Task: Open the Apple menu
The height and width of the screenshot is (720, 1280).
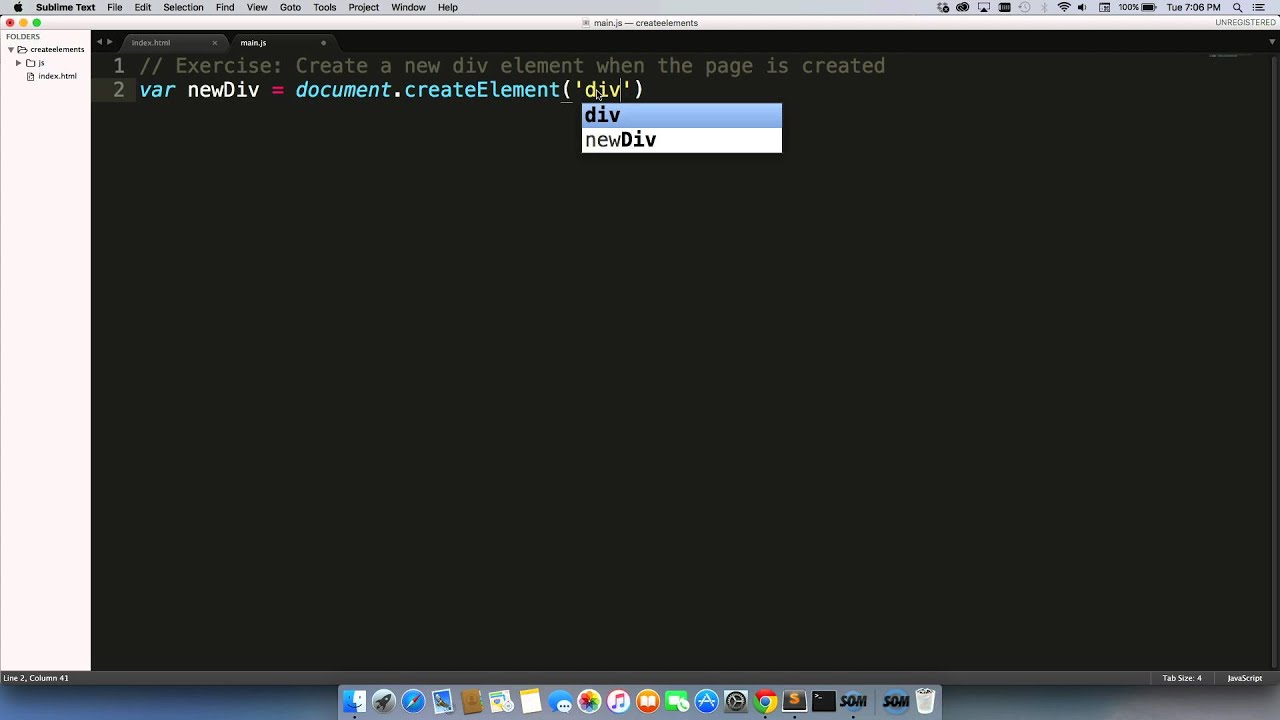Action: [17, 7]
